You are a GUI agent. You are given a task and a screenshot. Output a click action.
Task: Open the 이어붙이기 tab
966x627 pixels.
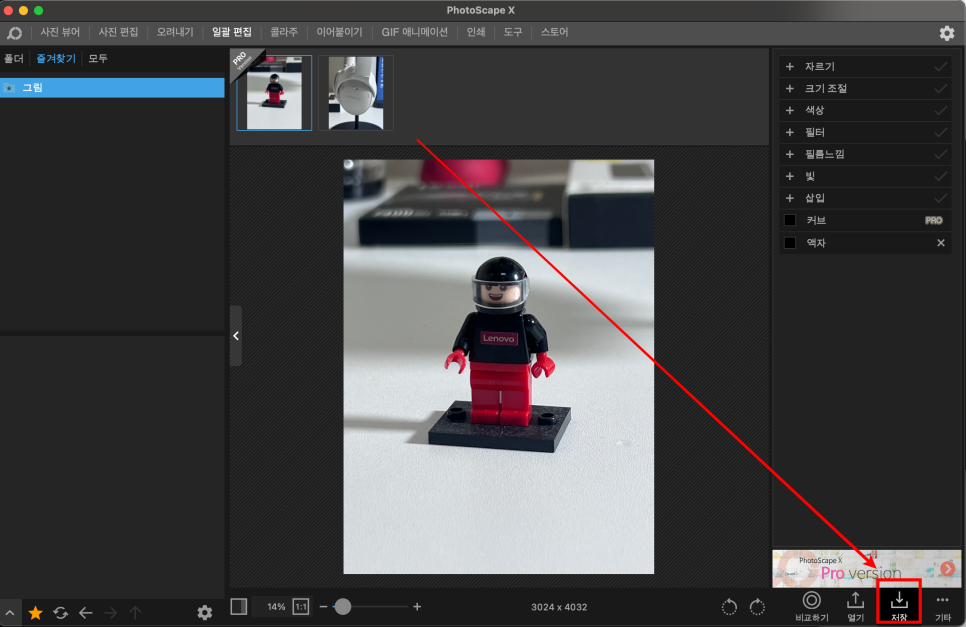339,32
